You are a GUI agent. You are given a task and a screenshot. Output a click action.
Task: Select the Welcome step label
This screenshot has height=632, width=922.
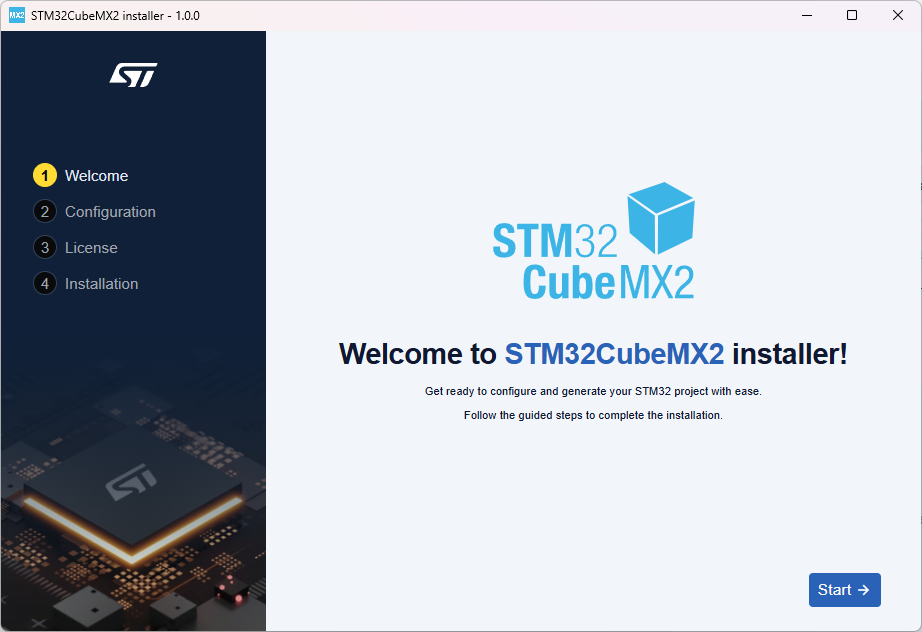point(97,176)
